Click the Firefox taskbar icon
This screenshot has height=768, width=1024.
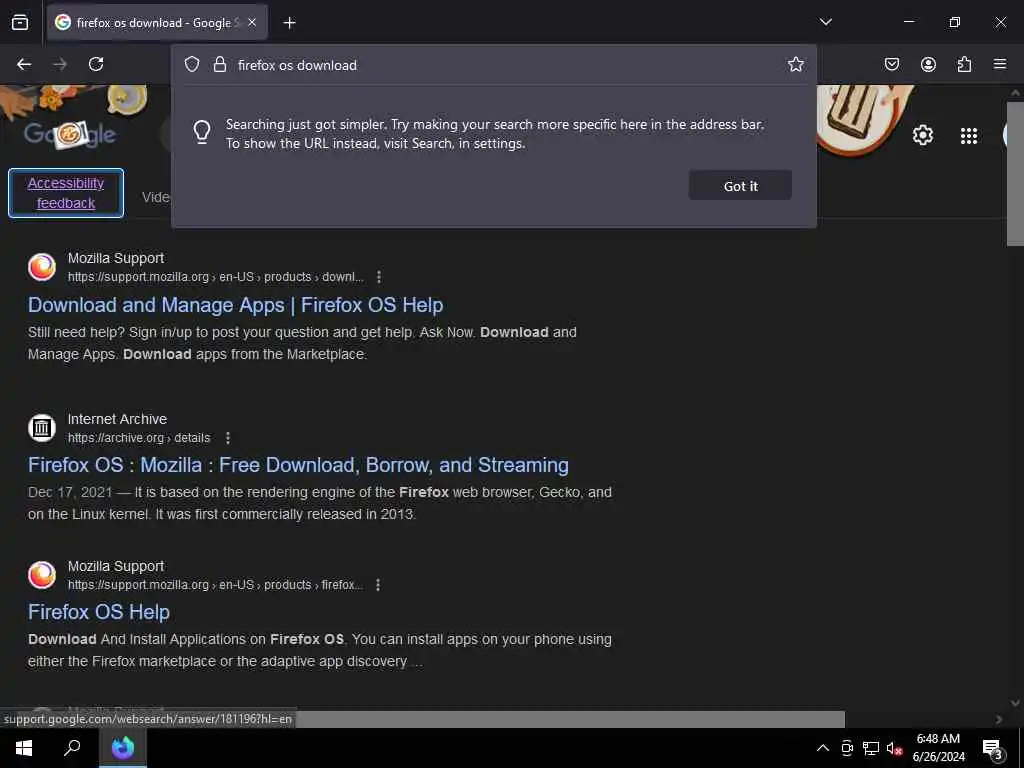(123, 748)
